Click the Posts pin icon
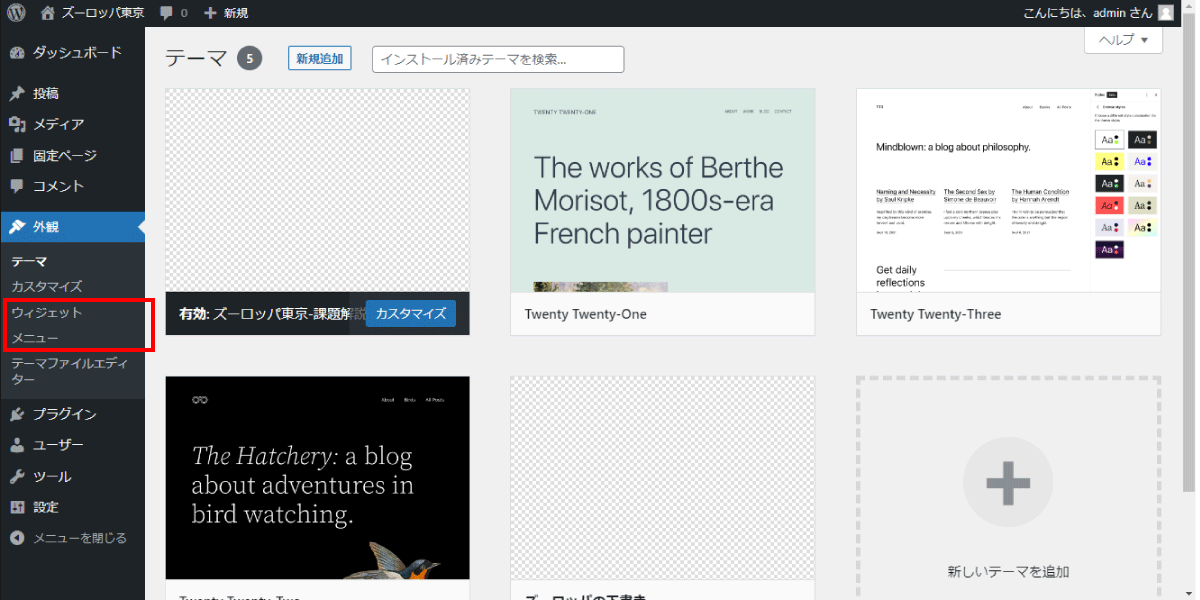The height and width of the screenshot is (600, 1200). (x=17, y=93)
